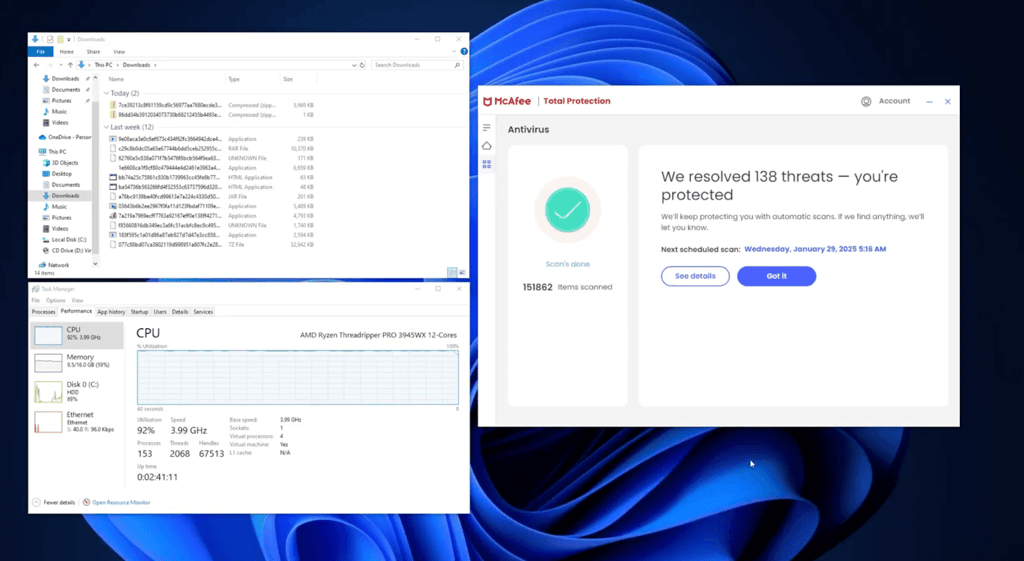This screenshot has height=561, width=1024.
Task: Expand the Explorer ribbon chevron
Action: (x=454, y=52)
